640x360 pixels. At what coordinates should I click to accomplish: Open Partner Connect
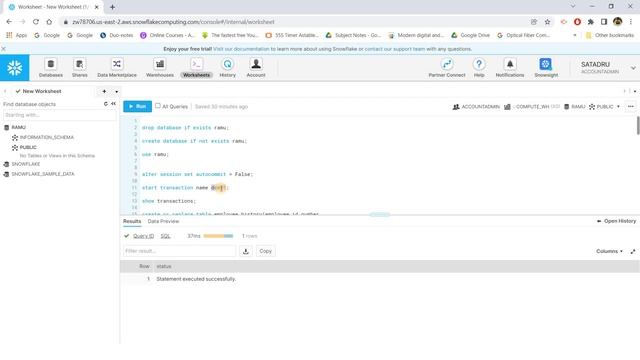447,68
